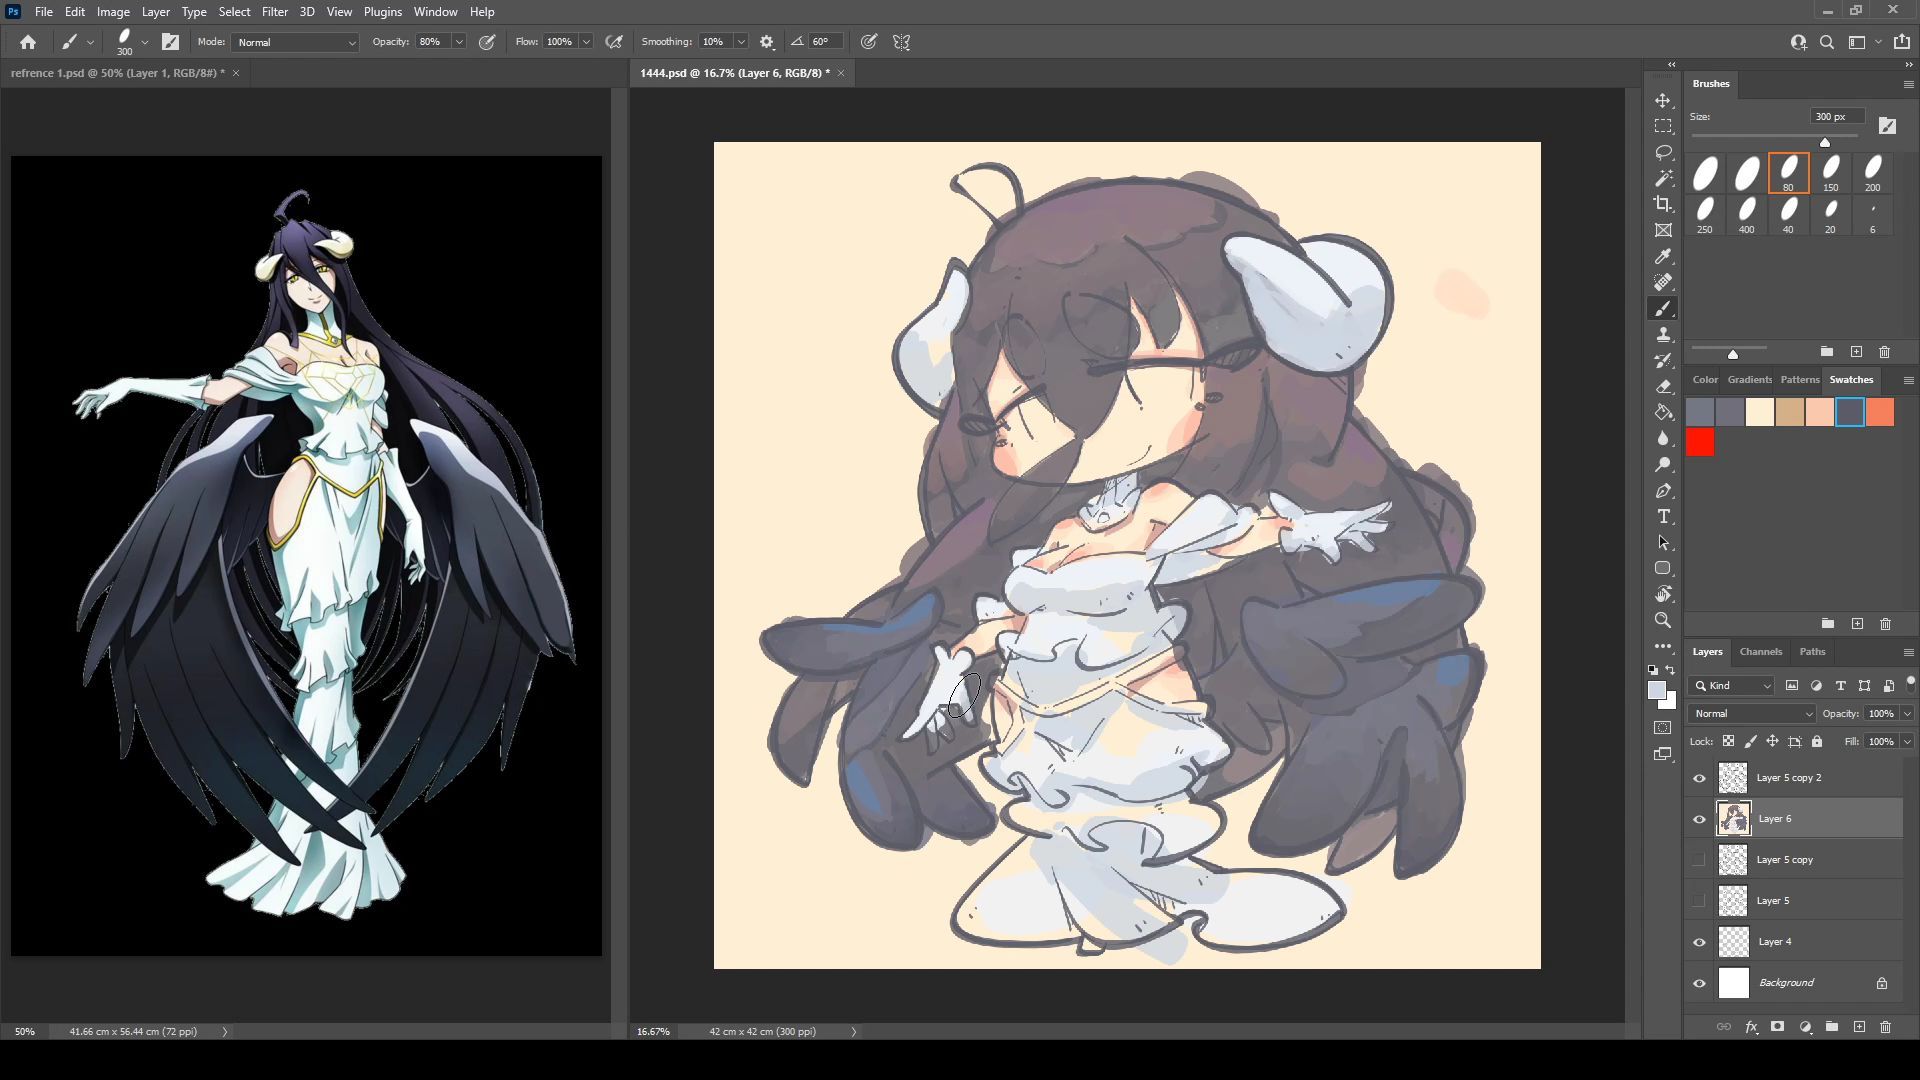1920x1080 pixels.
Task: Select the Healing Brush tool
Action: pos(1663,283)
